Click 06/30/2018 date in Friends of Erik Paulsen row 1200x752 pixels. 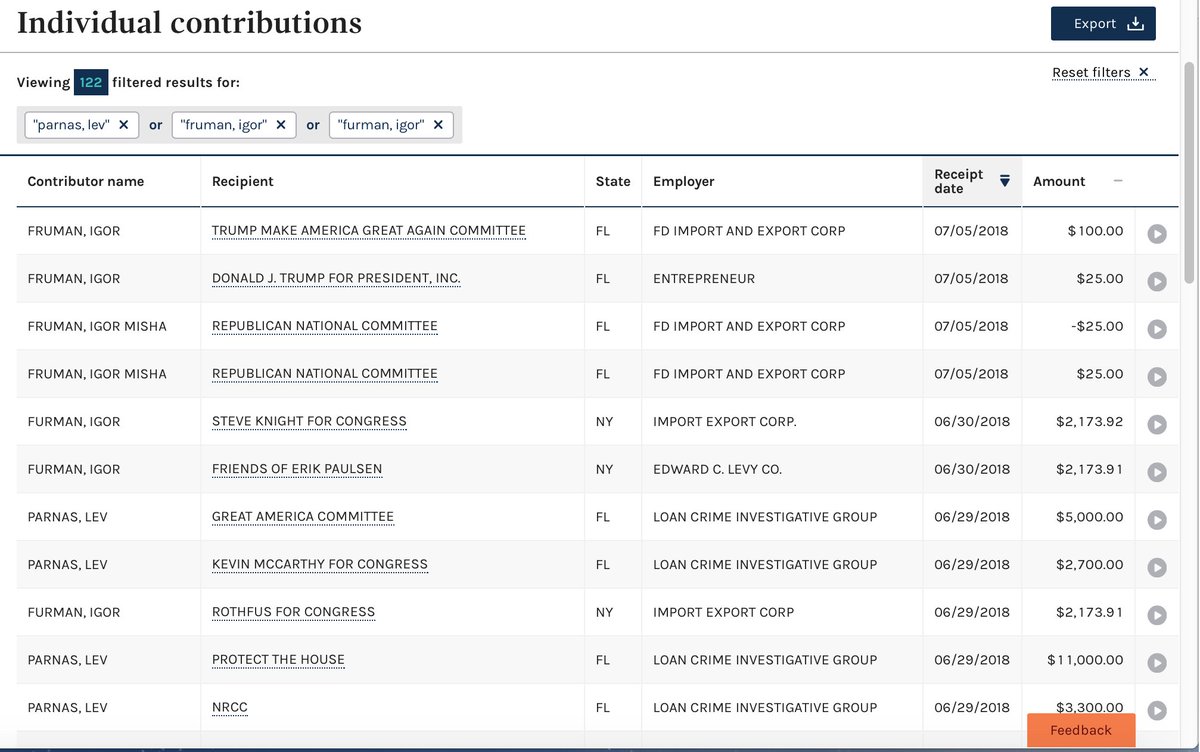pyautogui.click(x=972, y=469)
